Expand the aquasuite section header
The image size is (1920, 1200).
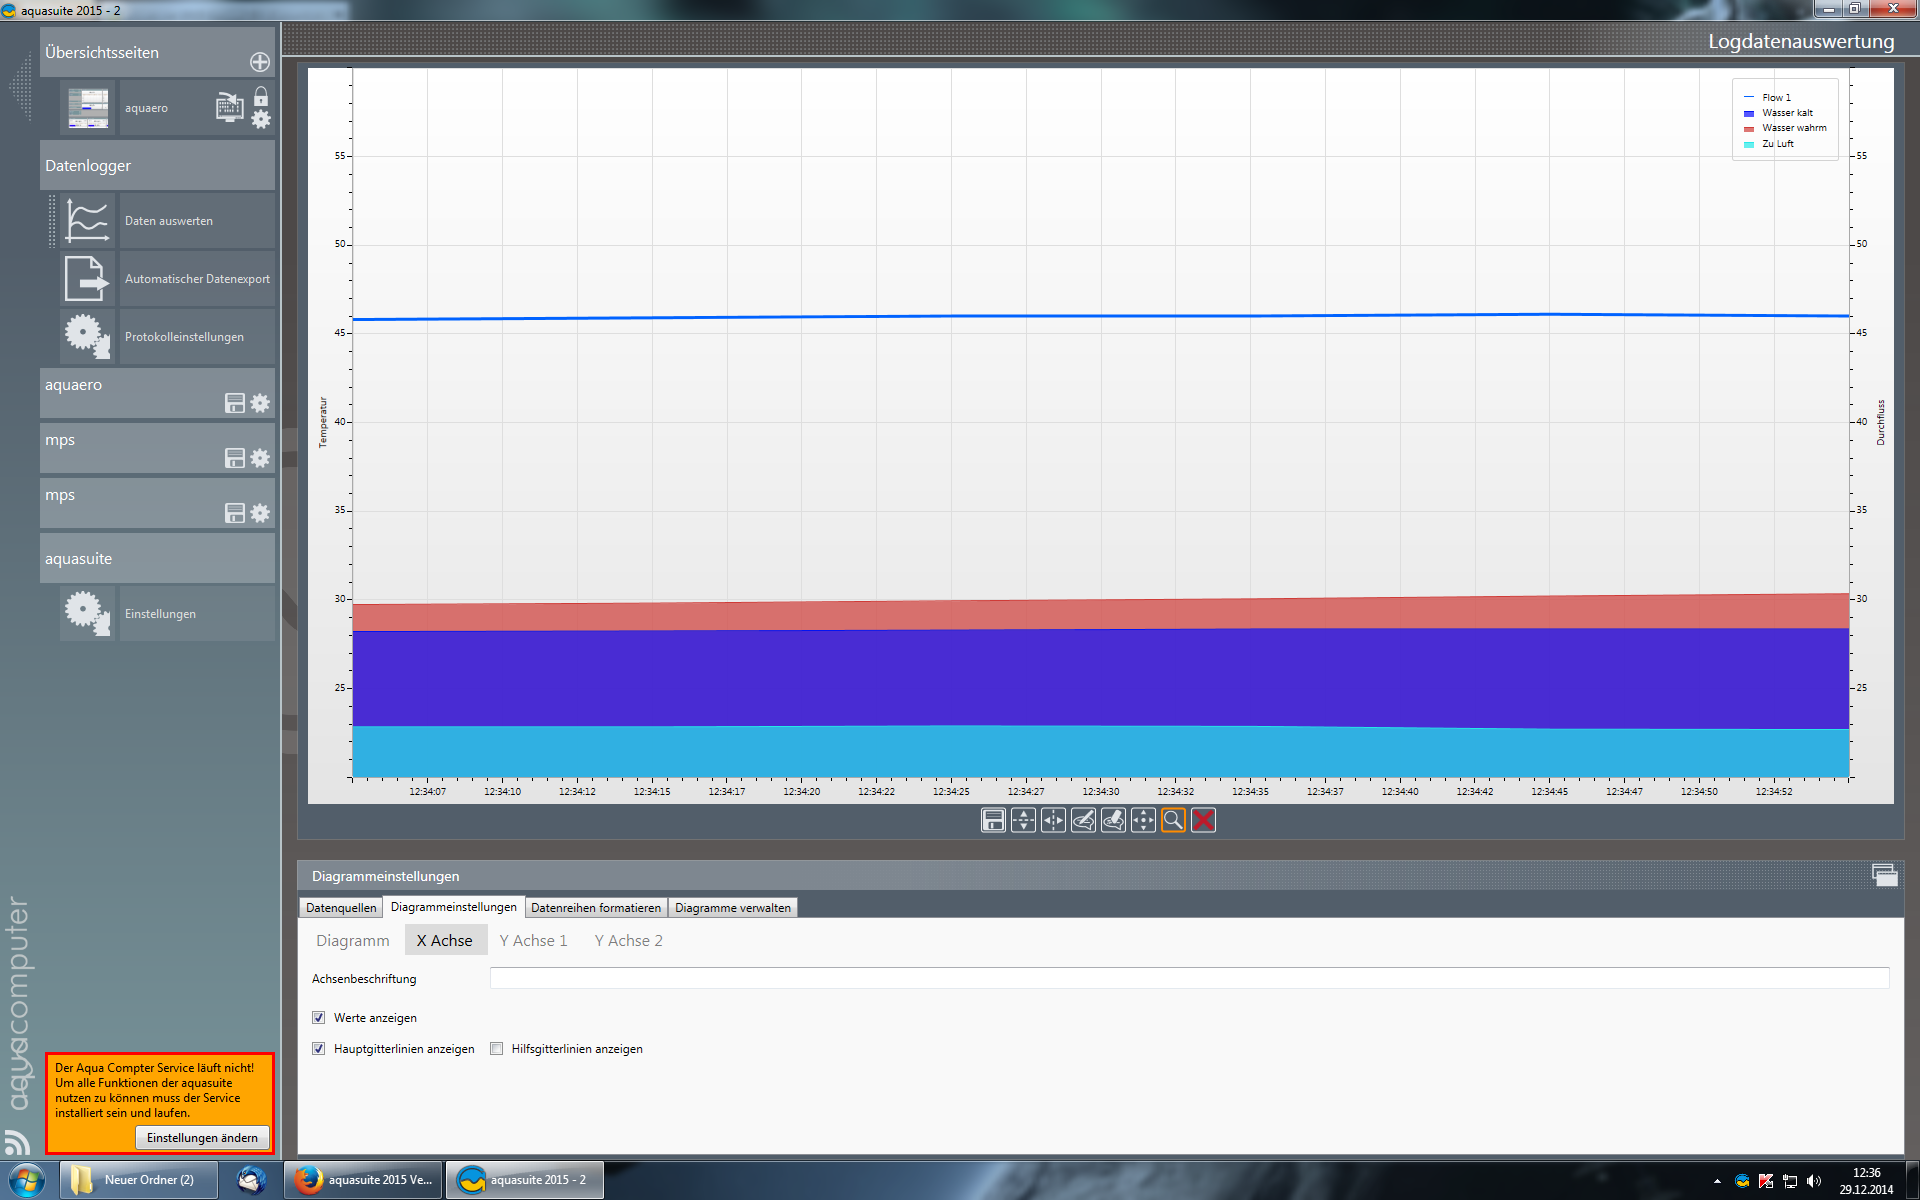click(157, 559)
